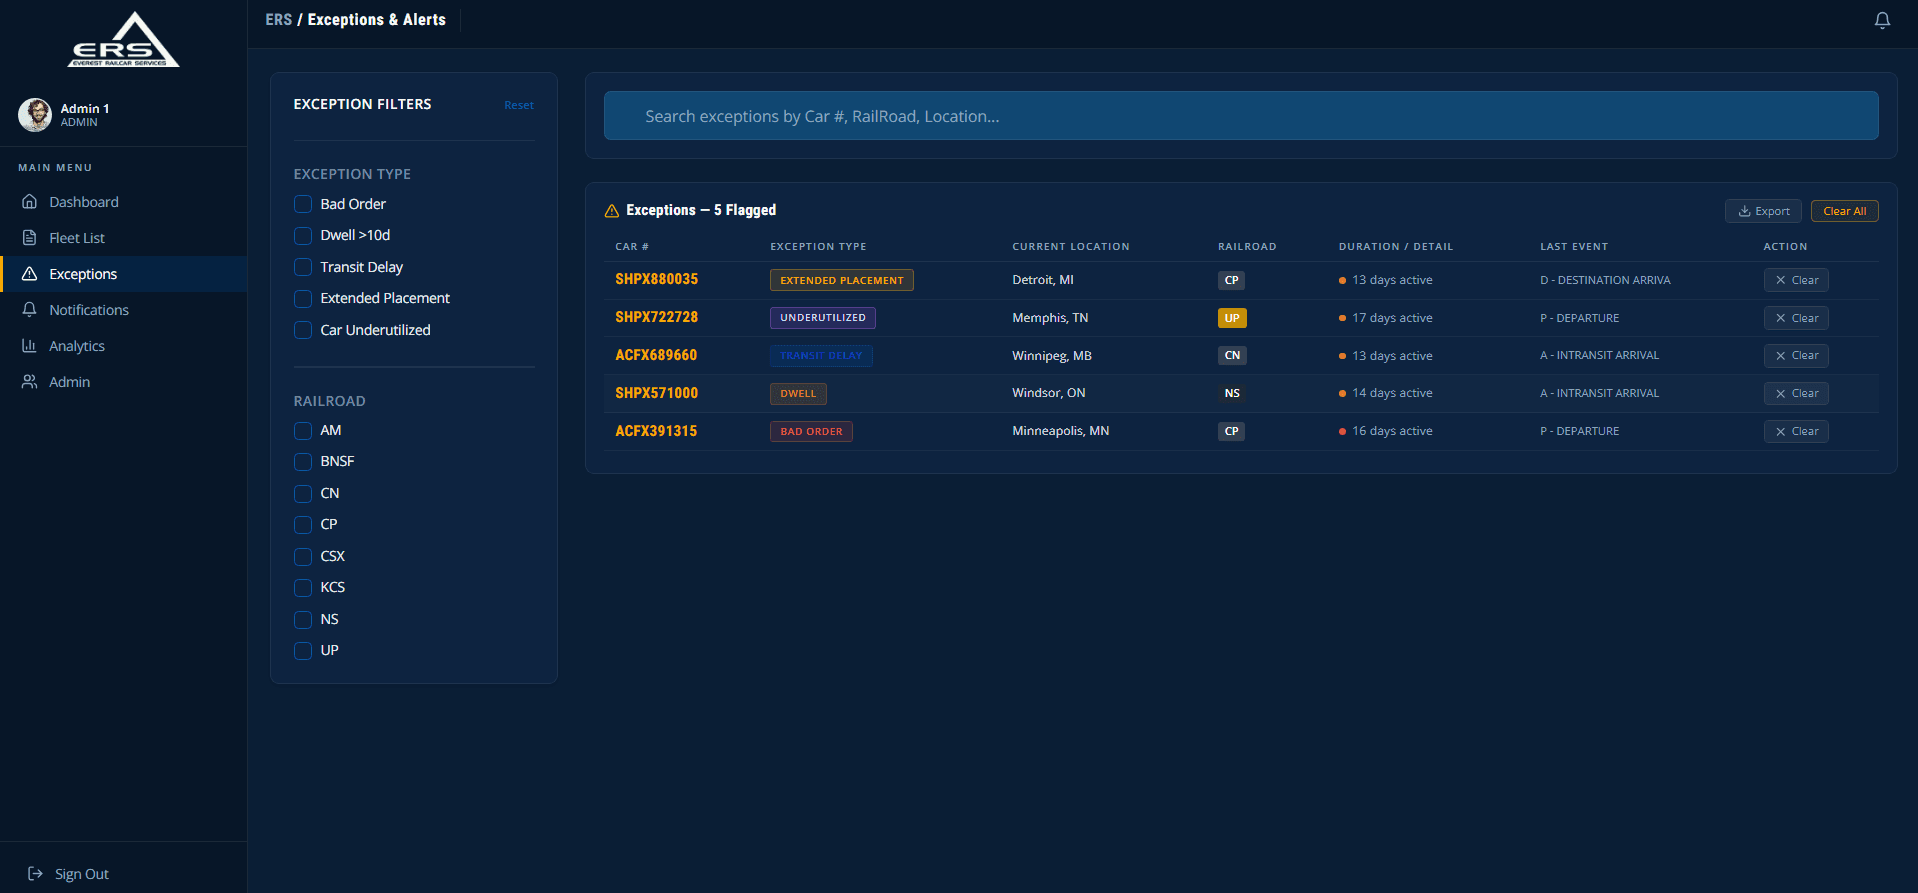Check the AM railroad filter
The width and height of the screenshot is (1918, 893).
click(303, 430)
